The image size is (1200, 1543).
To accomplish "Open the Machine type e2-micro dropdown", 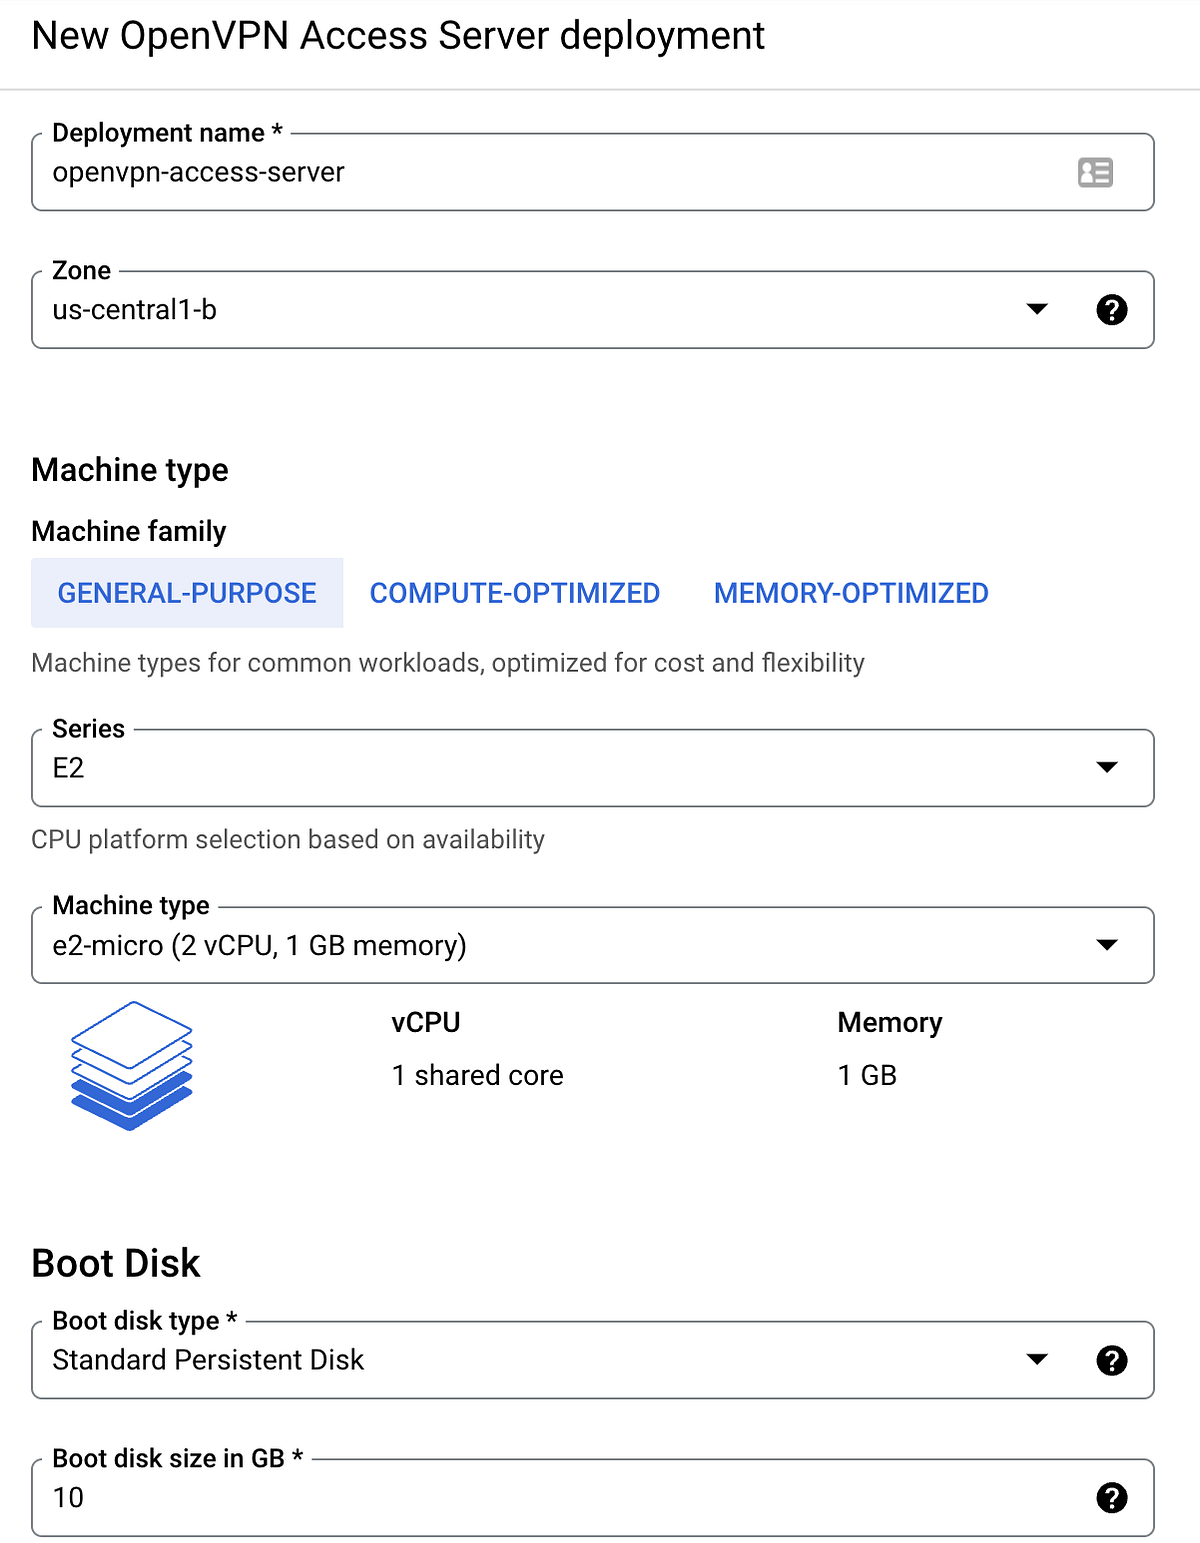I will tap(593, 945).
